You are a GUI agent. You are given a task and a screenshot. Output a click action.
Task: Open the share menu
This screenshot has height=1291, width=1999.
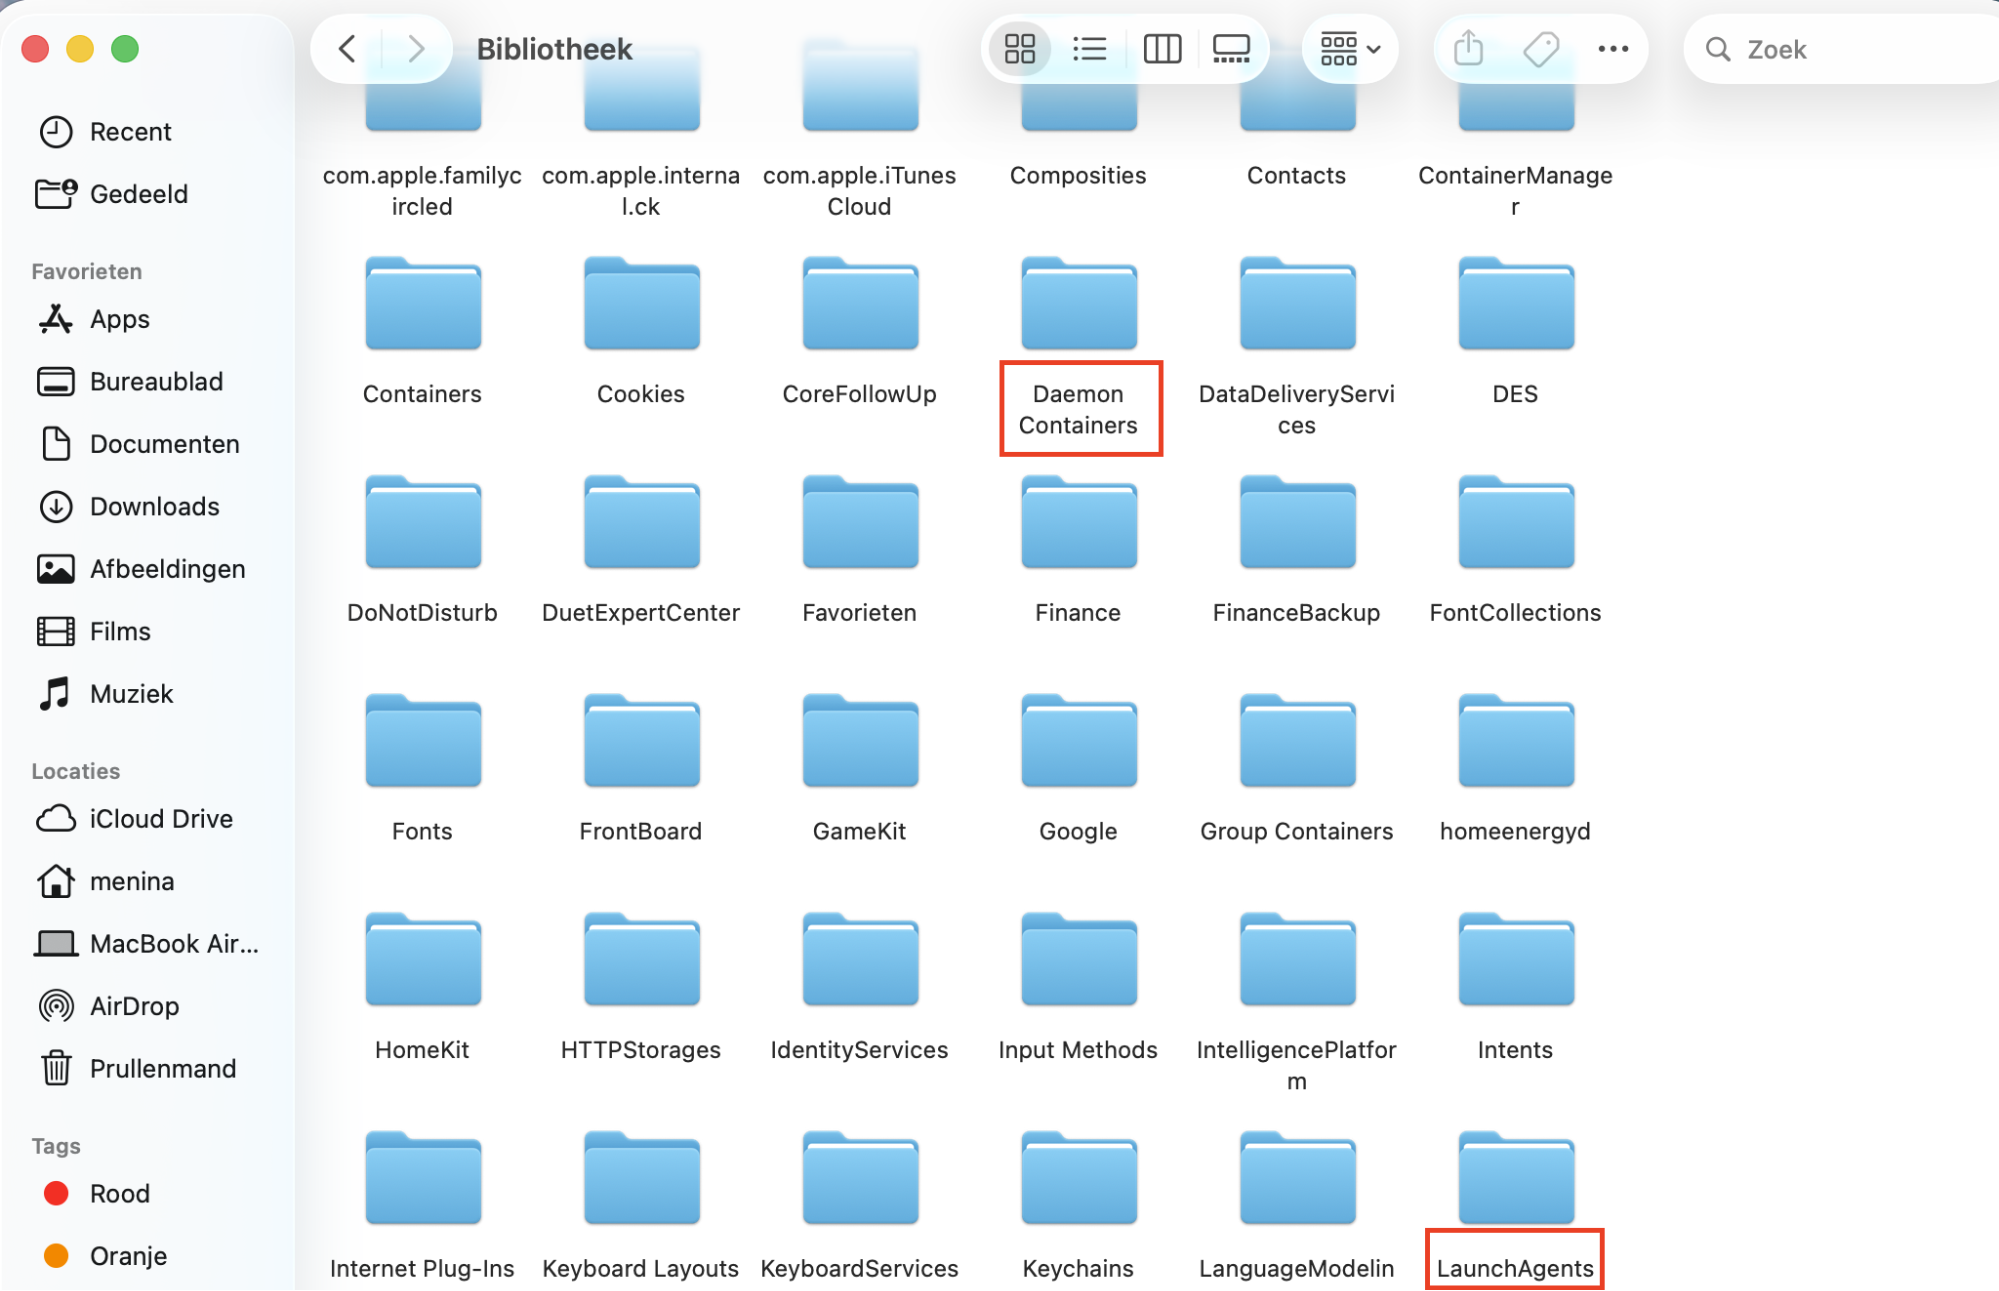tap(1467, 48)
